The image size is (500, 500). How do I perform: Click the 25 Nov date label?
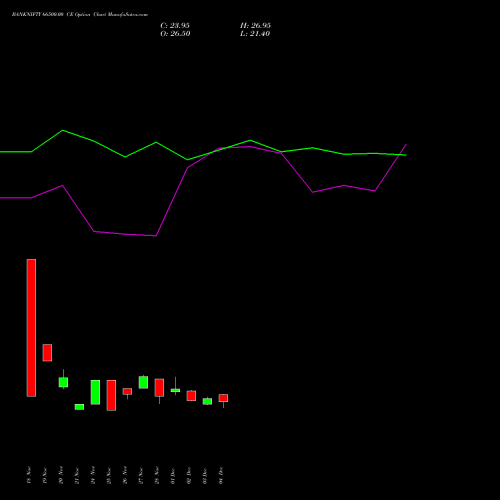(x=109, y=475)
